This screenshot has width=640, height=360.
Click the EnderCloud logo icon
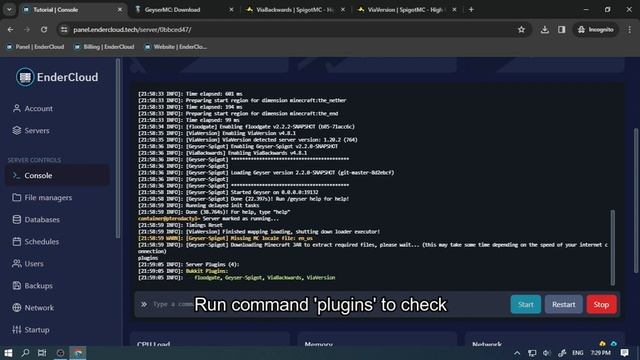(x=25, y=77)
